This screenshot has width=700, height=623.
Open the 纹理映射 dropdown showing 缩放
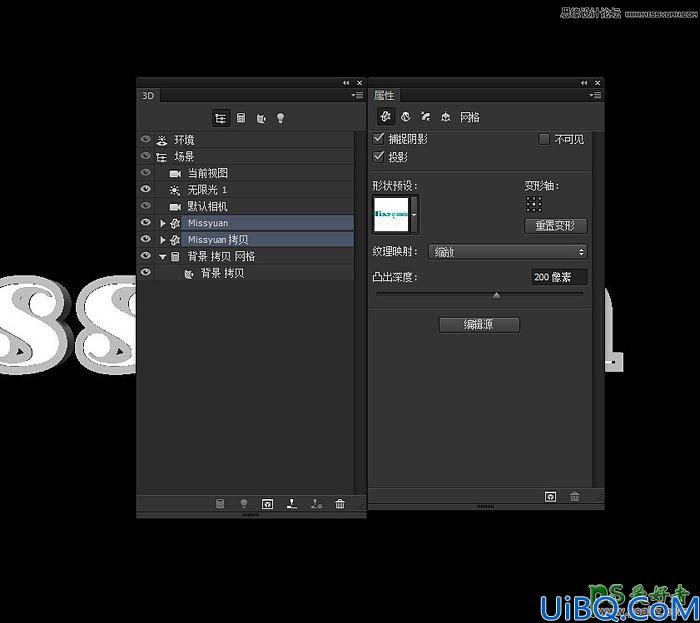click(x=508, y=252)
